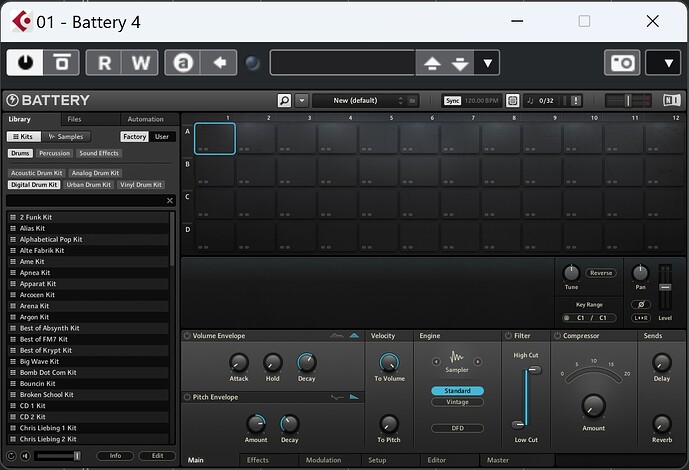Open the Battery main menu dropdown
The image size is (689, 470).
click(302, 101)
